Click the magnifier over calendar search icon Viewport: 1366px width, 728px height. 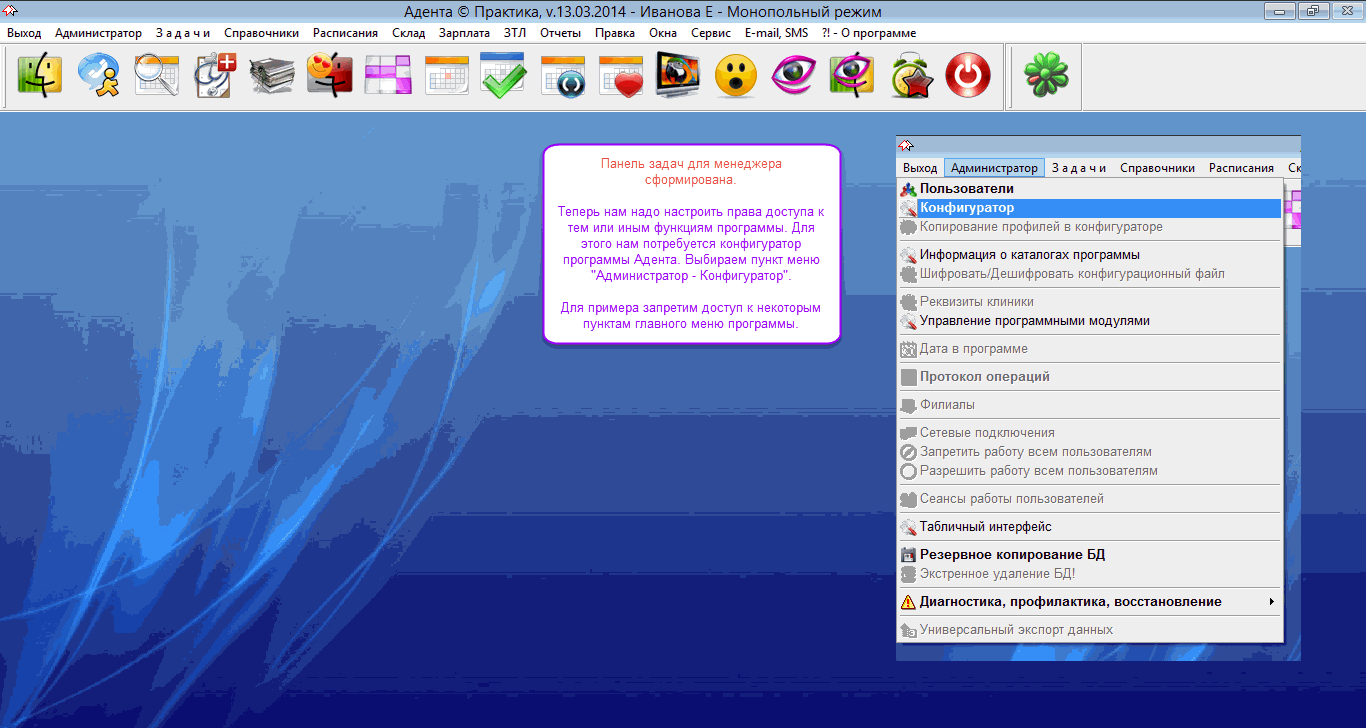click(156, 75)
